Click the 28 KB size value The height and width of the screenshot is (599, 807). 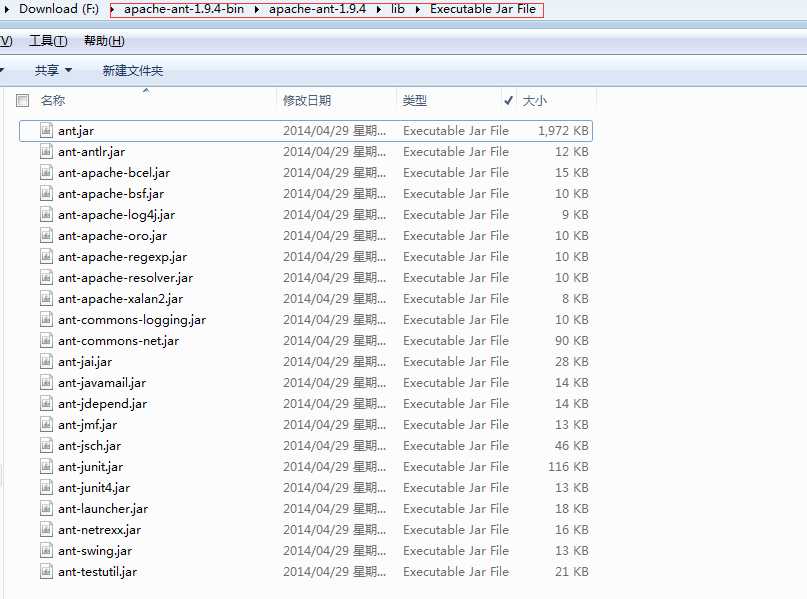pyautogui.click(x=572, y=361)
